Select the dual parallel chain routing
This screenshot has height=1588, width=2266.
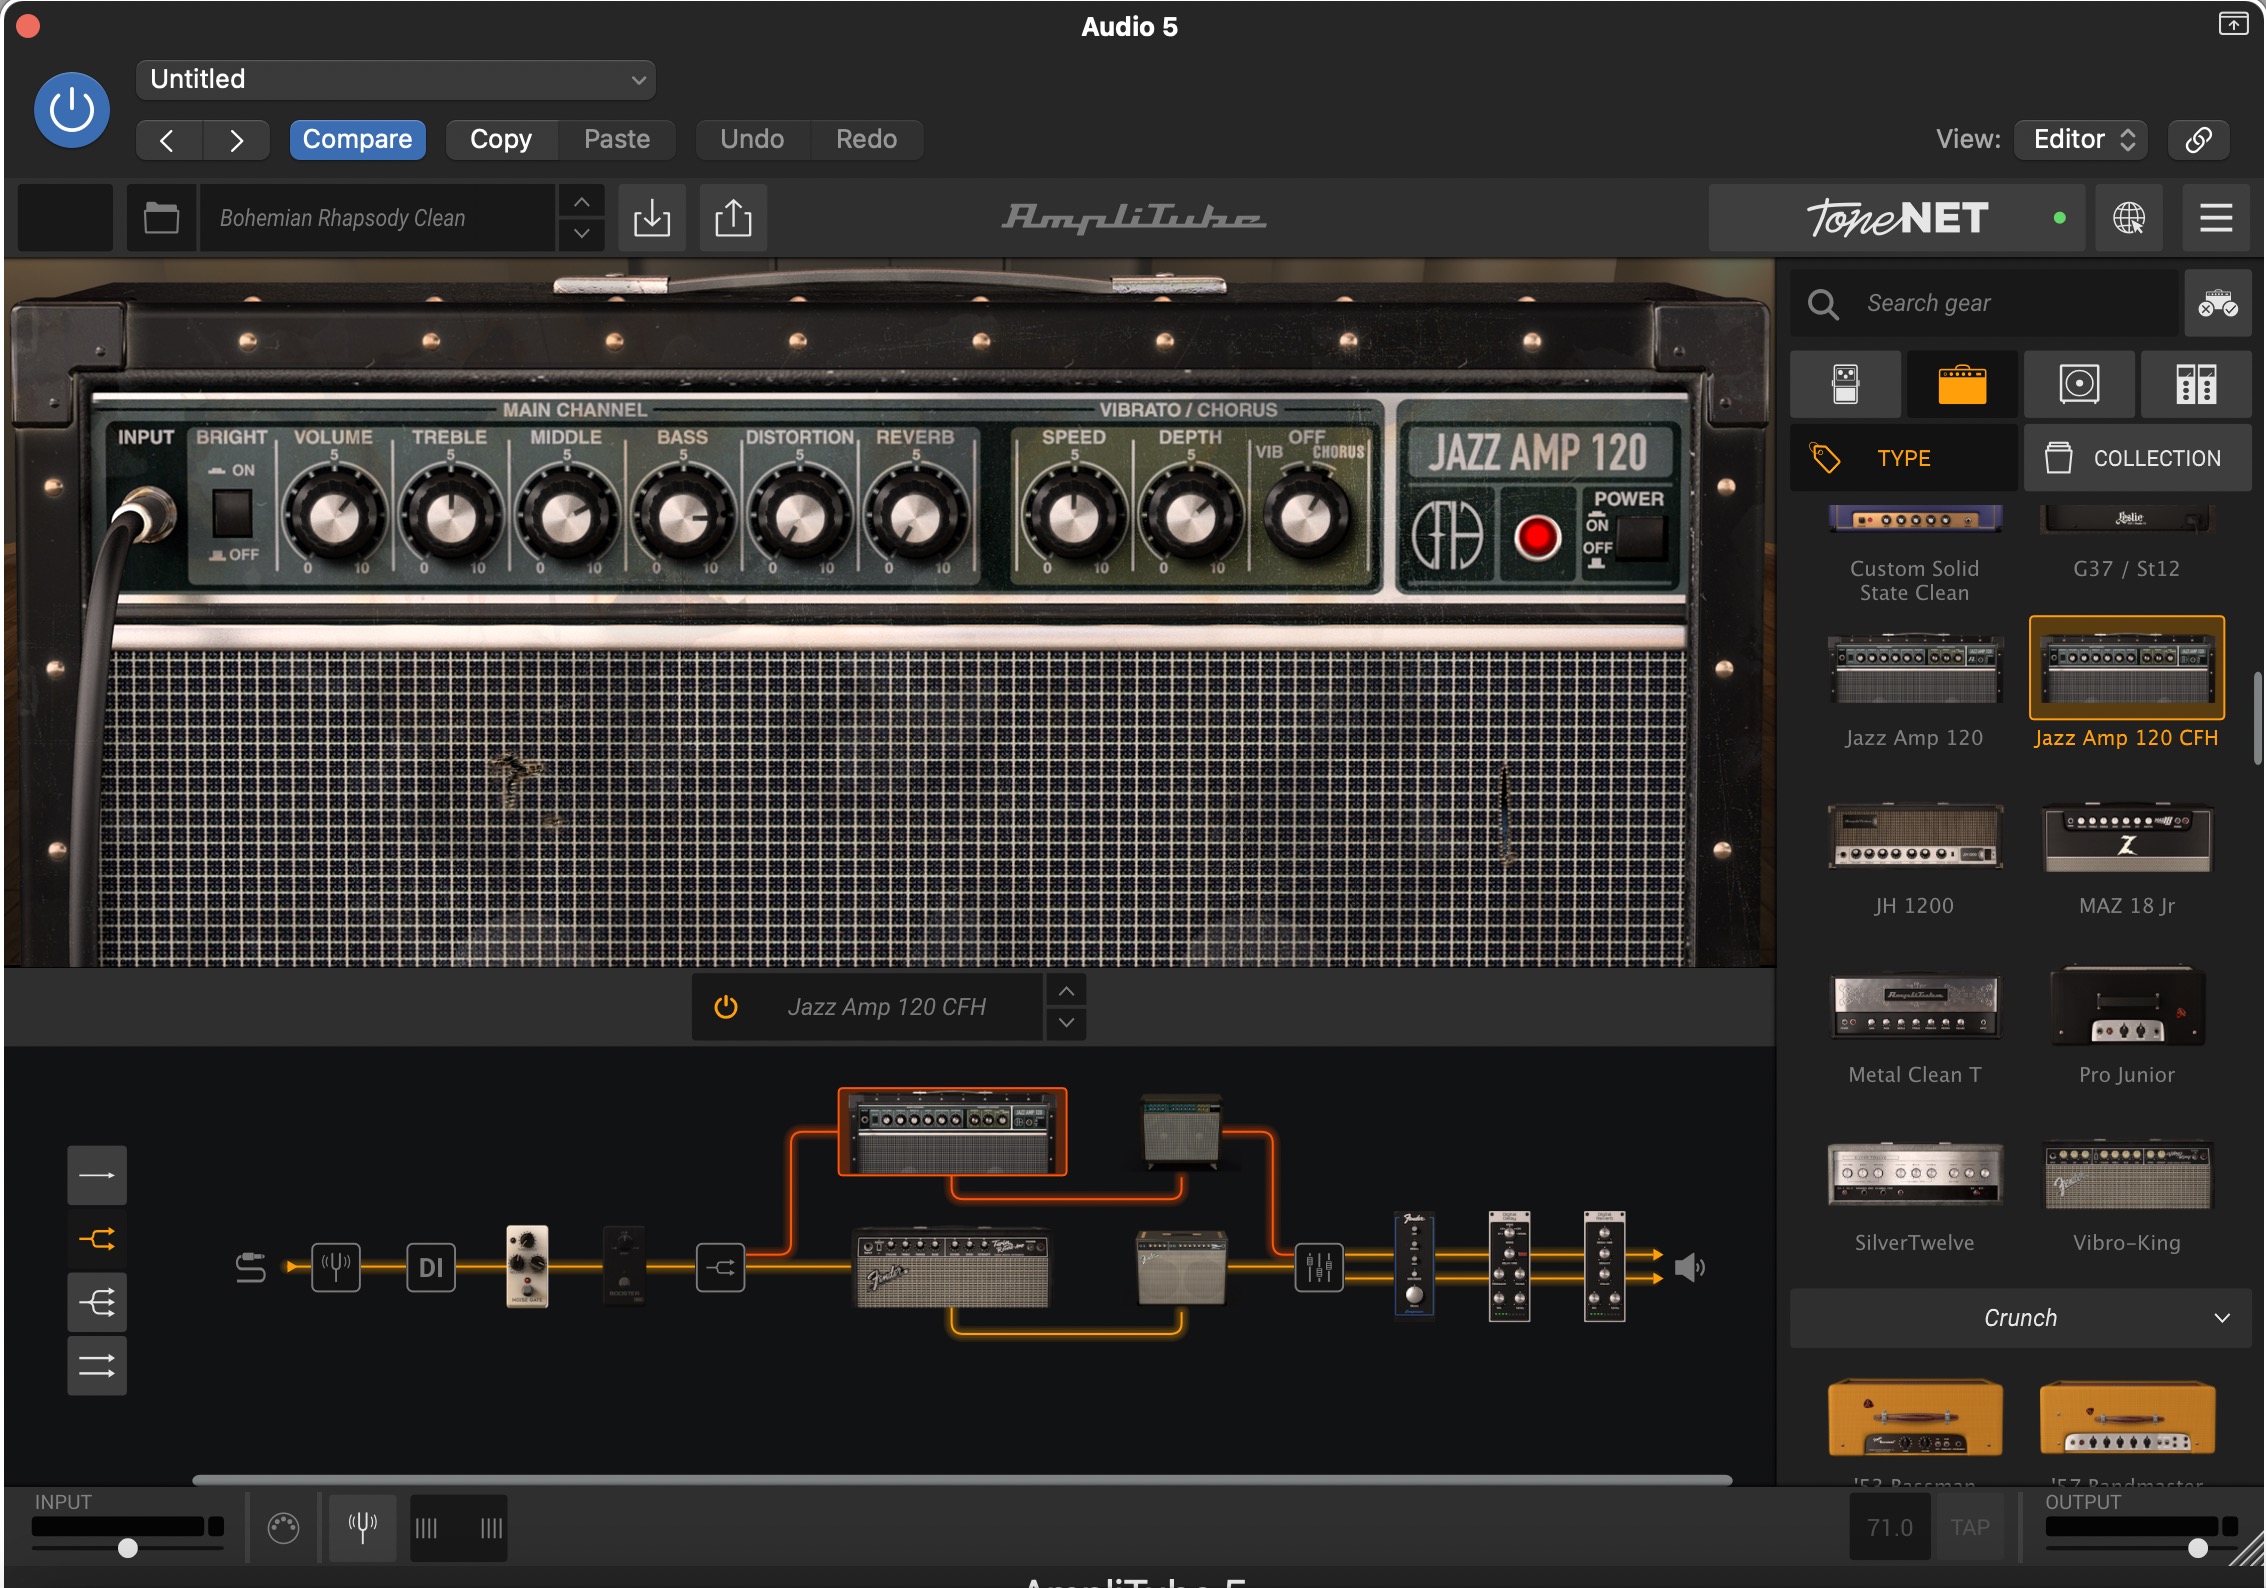point(97,1365)
